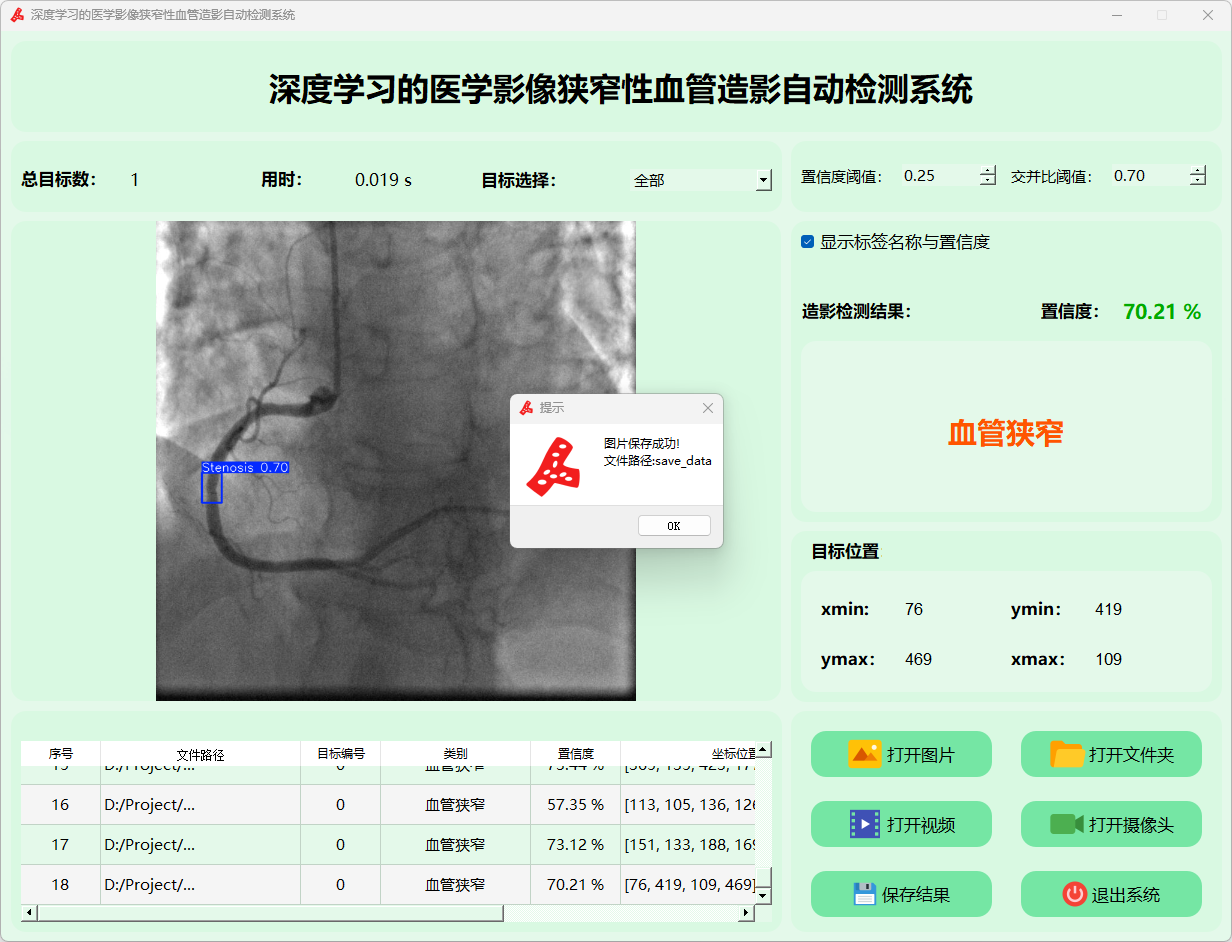Click the table's vertical scrollbar up arrow

763,750
